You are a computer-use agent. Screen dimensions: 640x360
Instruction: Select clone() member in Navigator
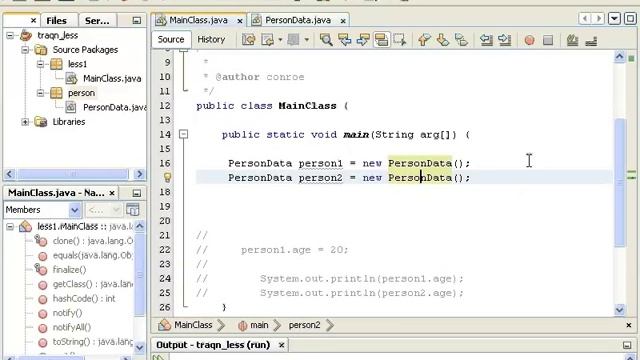click(93, 241)
